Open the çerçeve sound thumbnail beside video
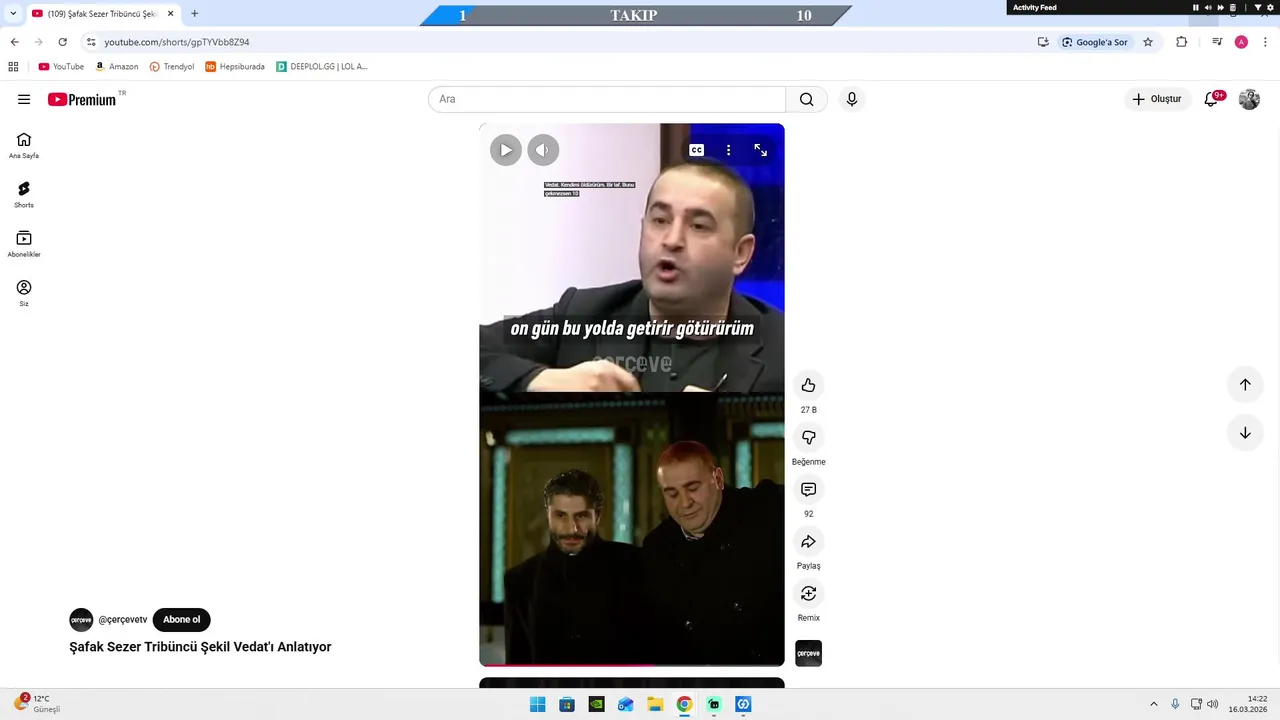The height and width of the screenshot is (720, 1280). 808,653
